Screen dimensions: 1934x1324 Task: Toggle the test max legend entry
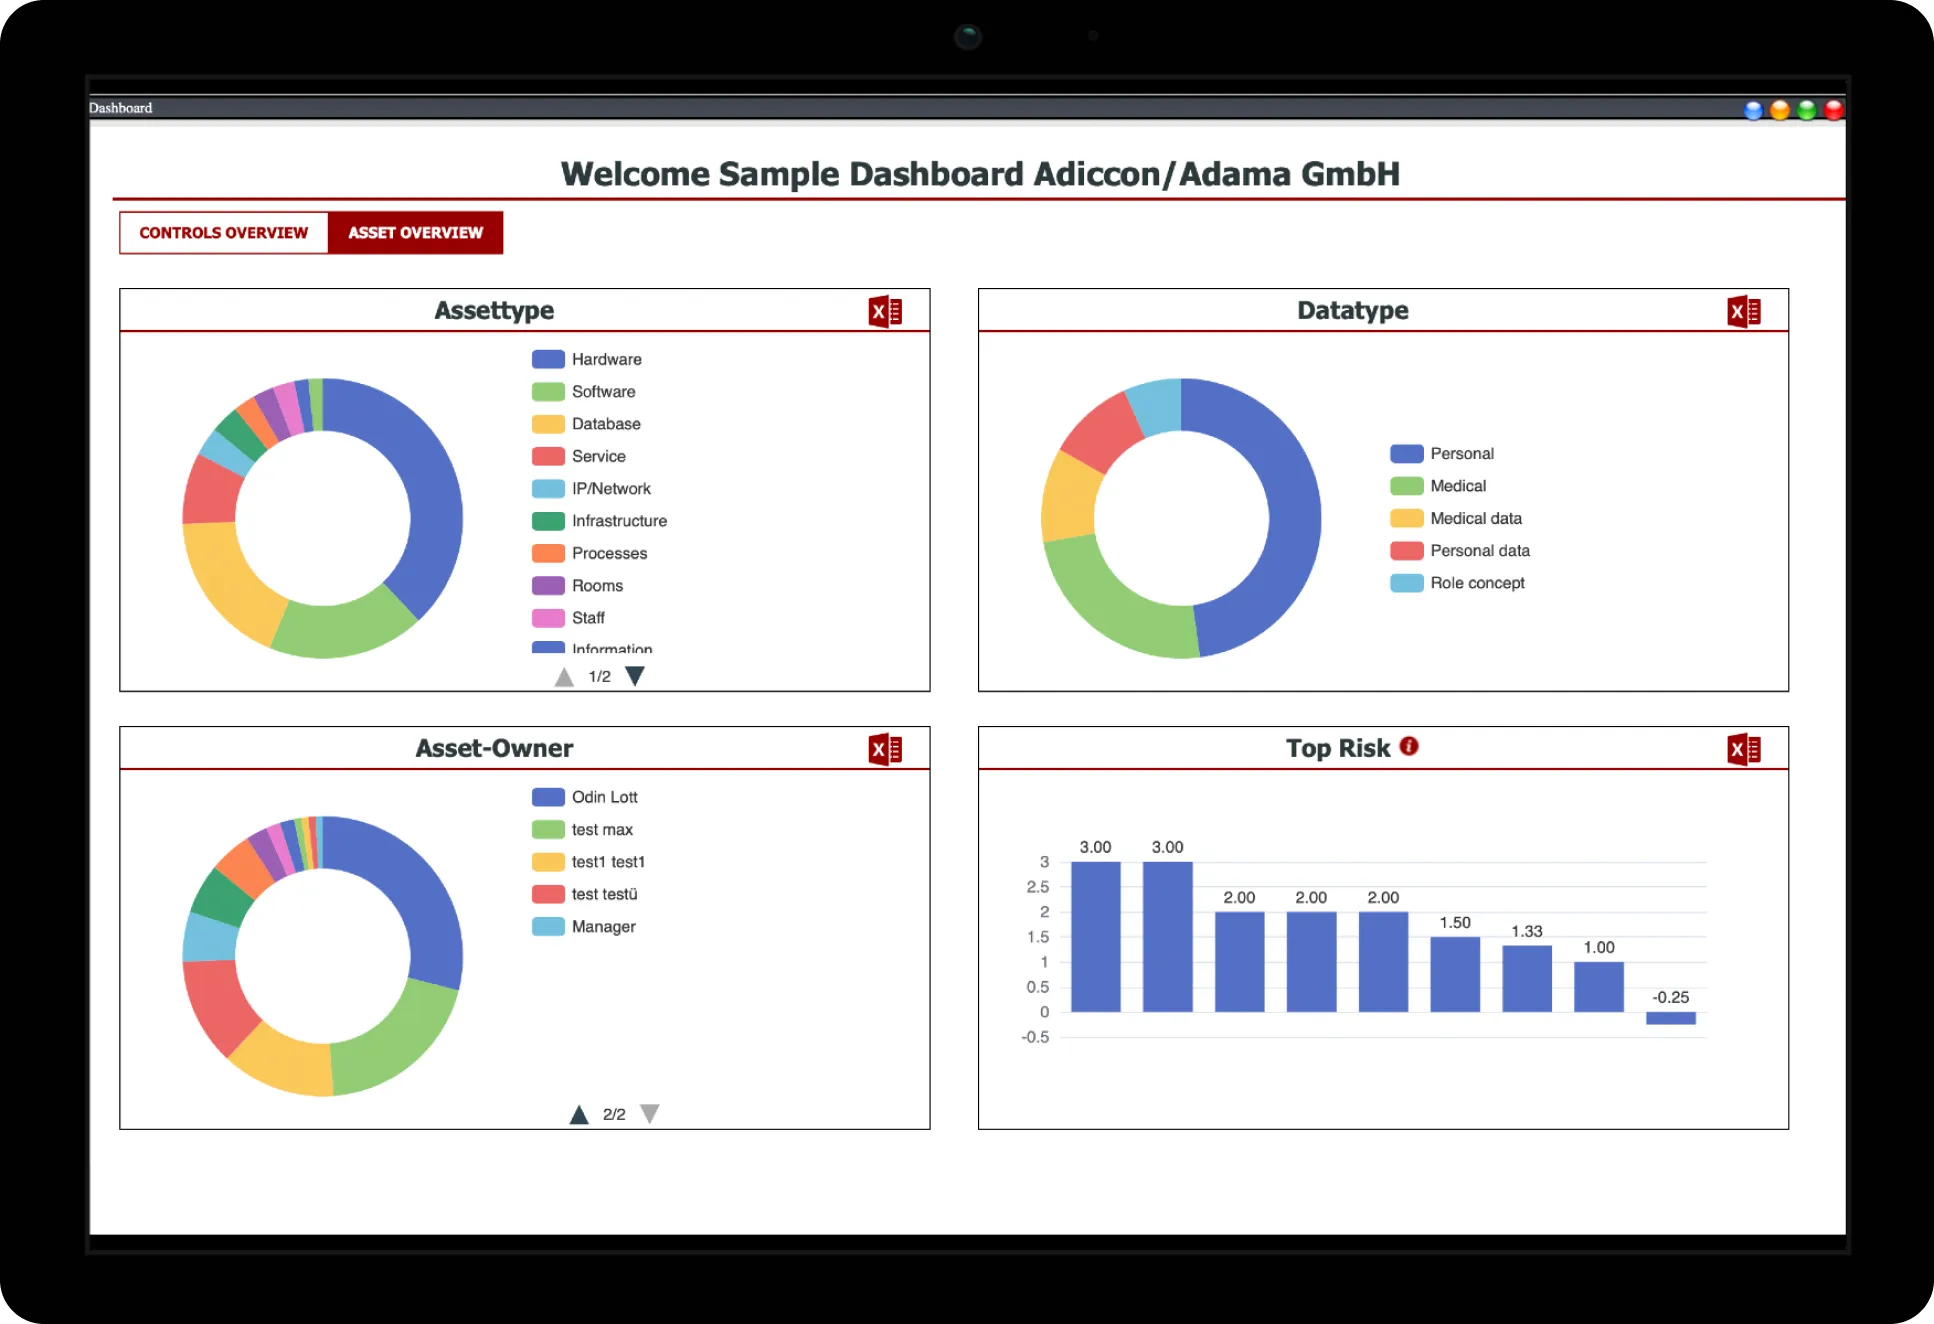click(583, 829)
